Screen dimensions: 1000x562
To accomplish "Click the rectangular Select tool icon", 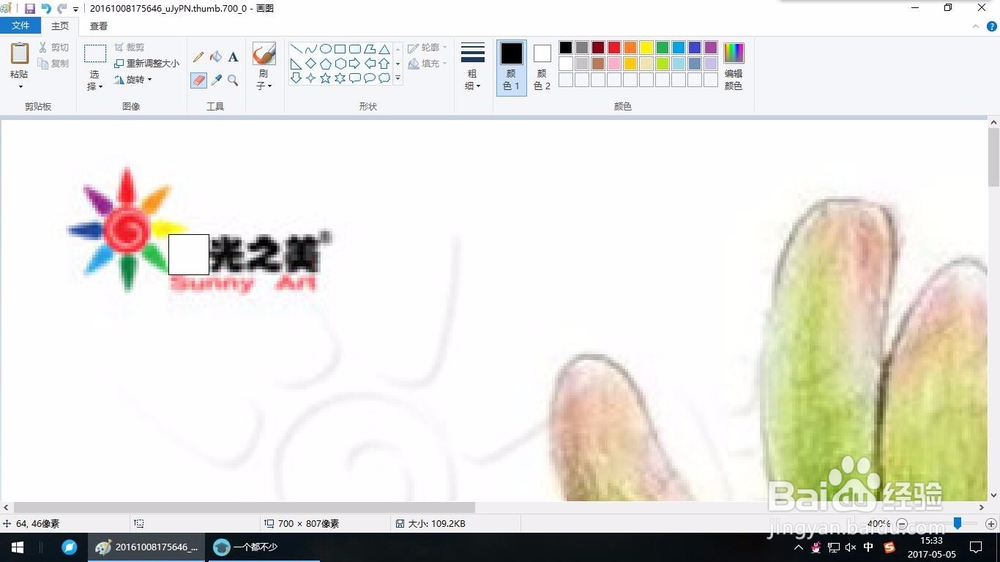I will (95, 54).
